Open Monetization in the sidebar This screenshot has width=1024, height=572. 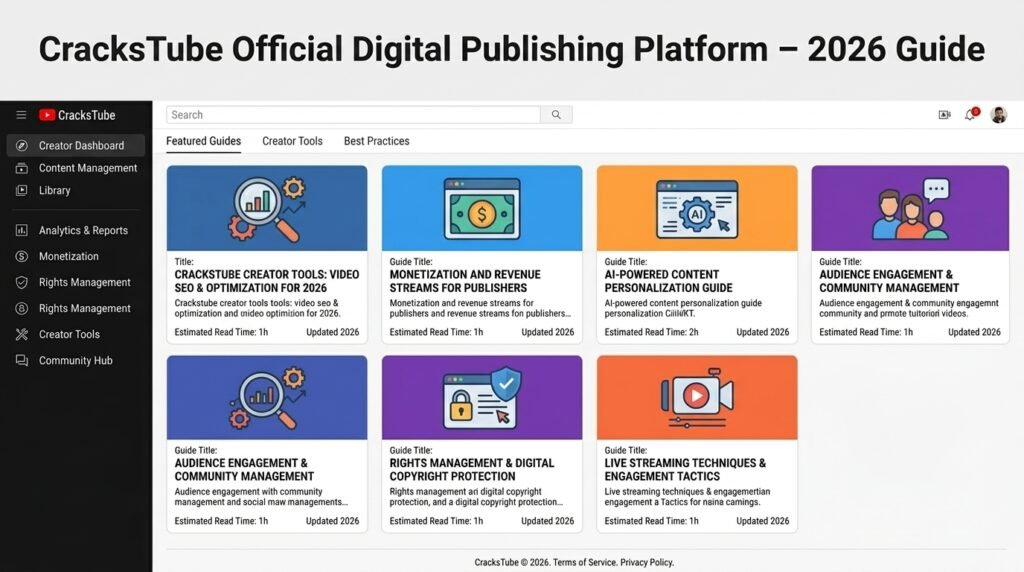(76, 257)
